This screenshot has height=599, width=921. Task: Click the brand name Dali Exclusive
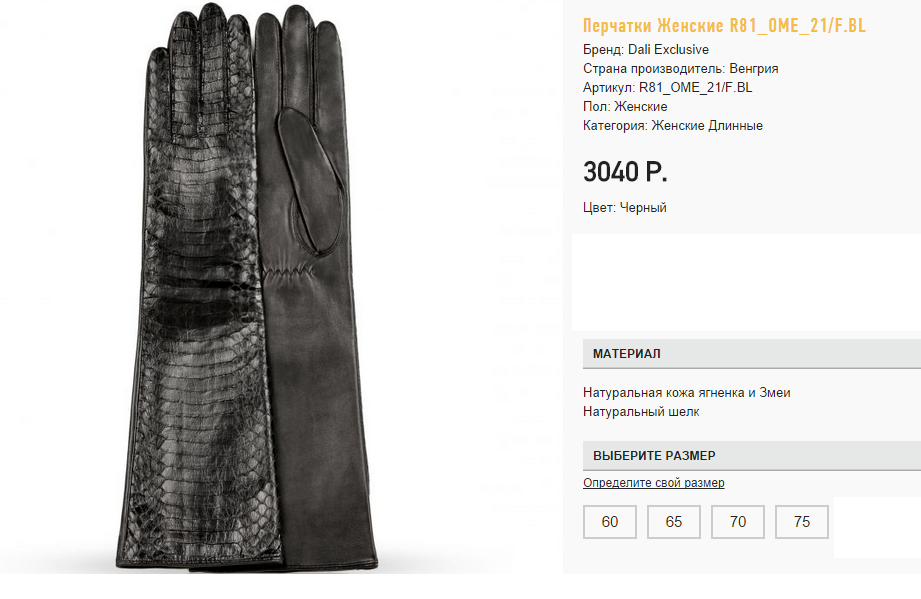tap(668, 49)
